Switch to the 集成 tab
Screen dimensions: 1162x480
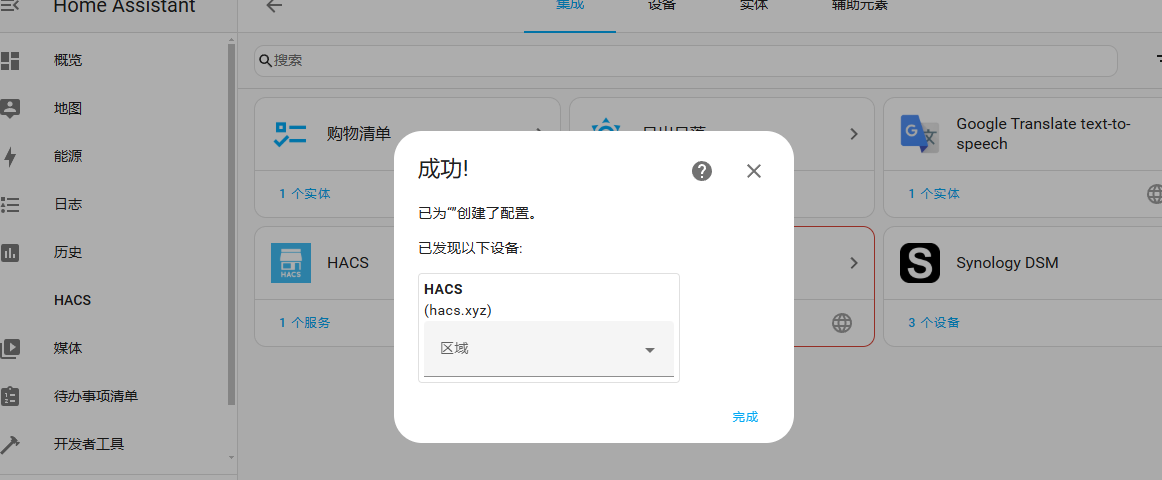click(x=570, y=6)
